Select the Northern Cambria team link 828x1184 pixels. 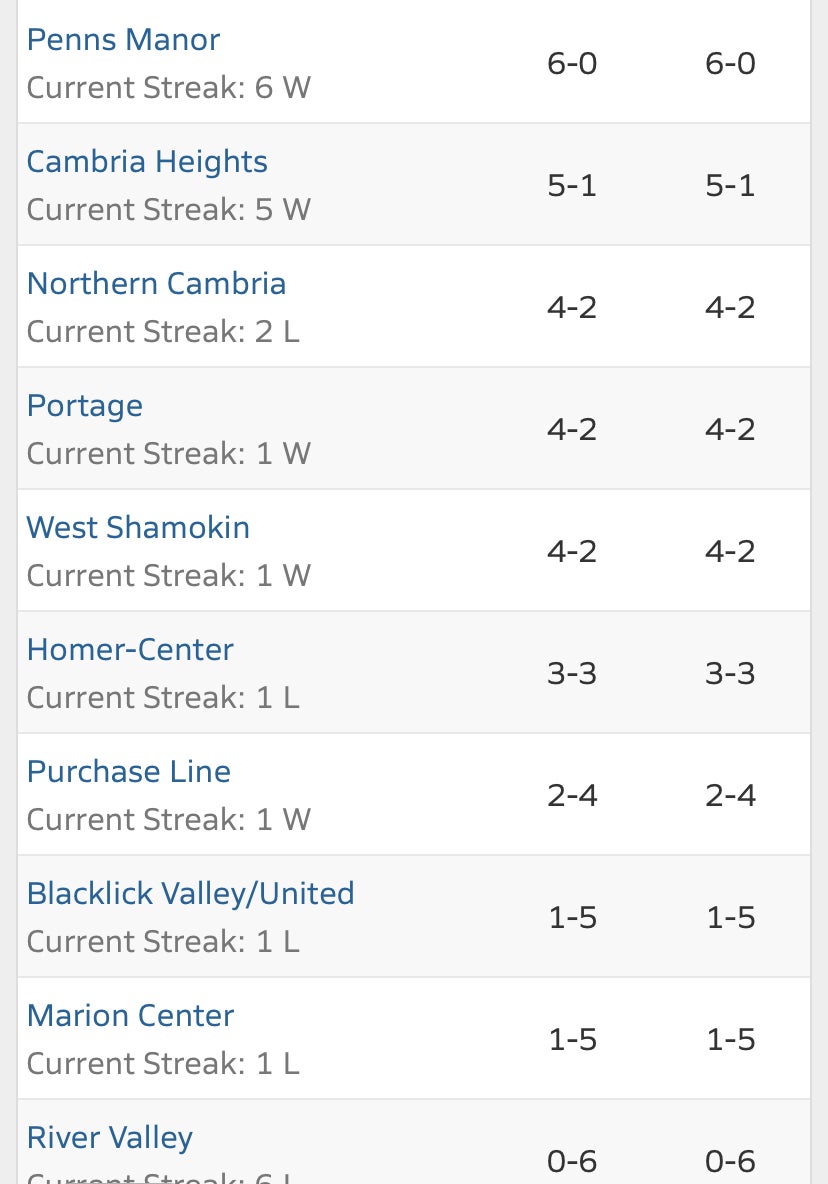(156, 284)
